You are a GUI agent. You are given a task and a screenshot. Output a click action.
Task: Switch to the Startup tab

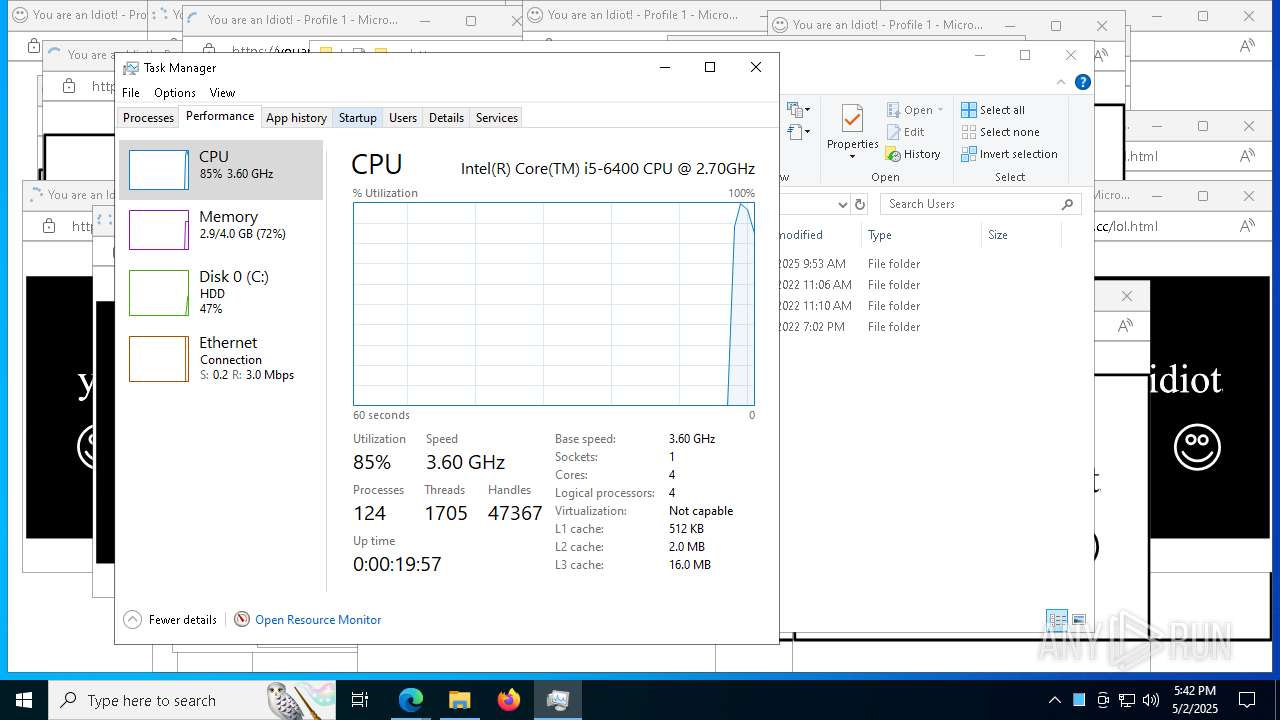[357, 117]
